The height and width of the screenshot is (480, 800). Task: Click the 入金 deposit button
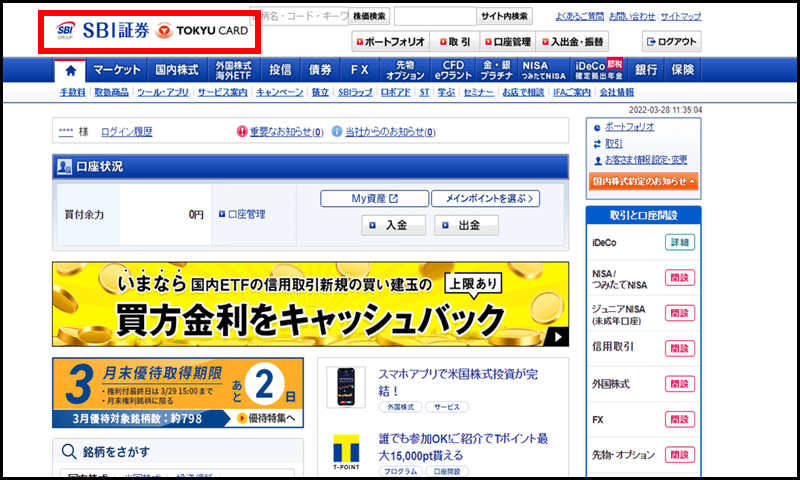coord(393,225)
